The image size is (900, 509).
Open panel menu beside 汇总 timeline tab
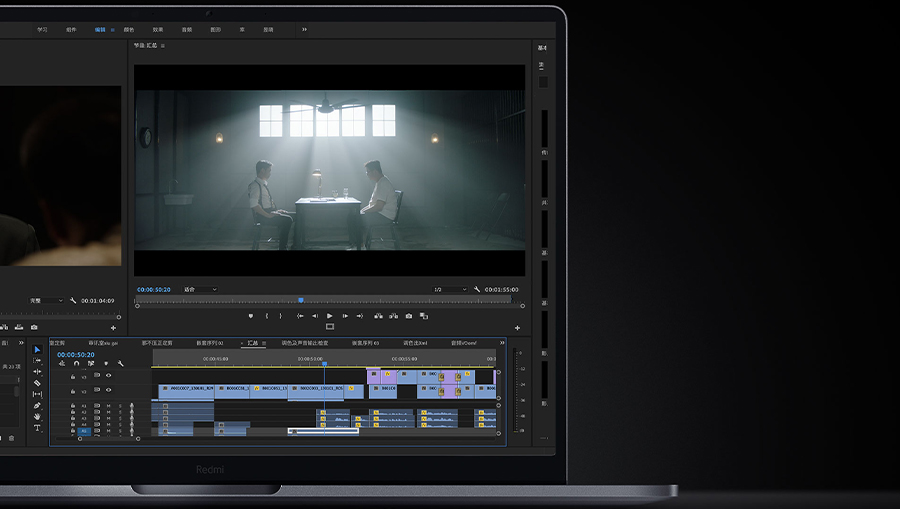(264, 343)
